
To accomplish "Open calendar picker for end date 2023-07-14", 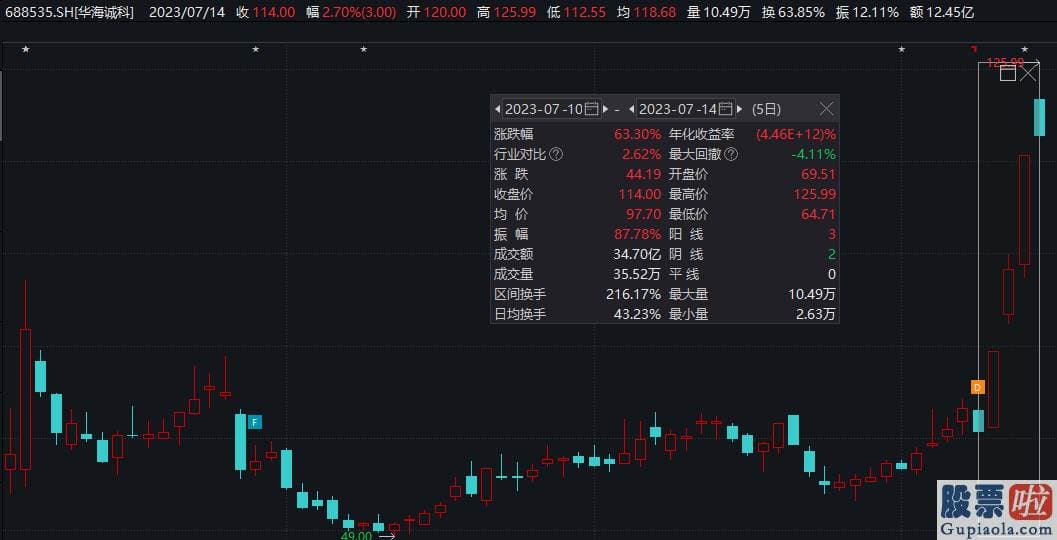I will point(726,109).
